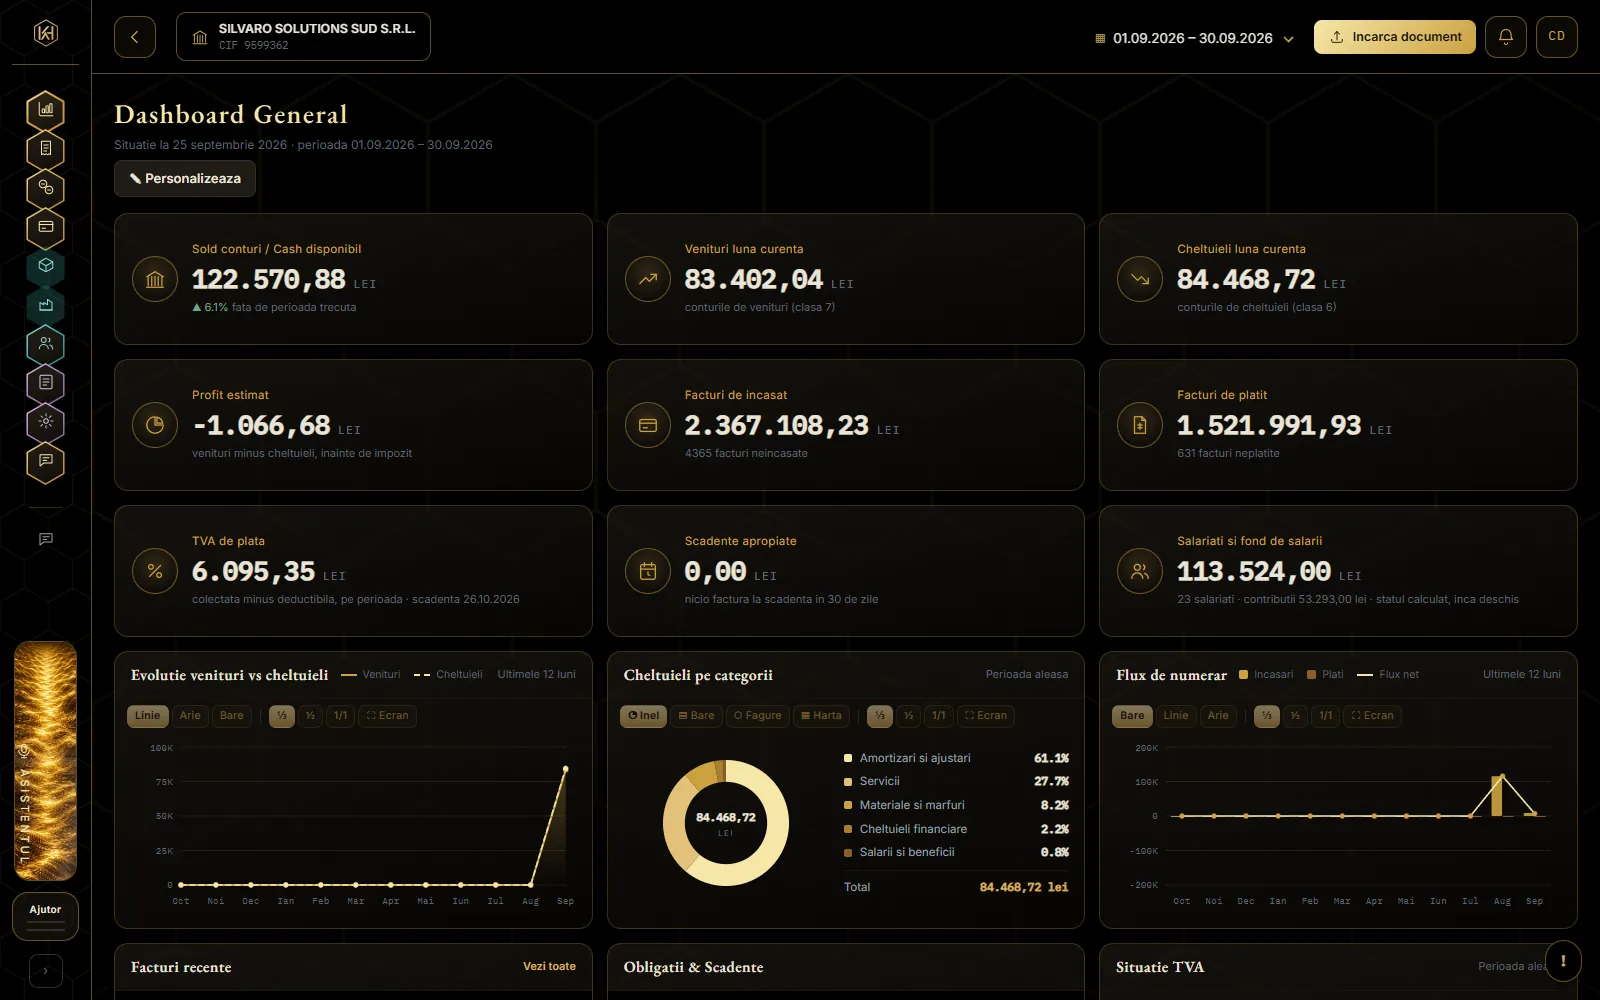Select the Inel view in Cheltuieli pe categorii

click(x=644, y=716)
